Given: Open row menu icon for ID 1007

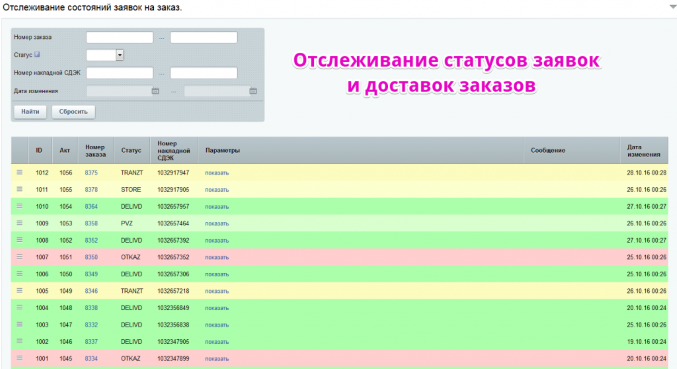Looking at the screenshot, I should pos(19,256).
